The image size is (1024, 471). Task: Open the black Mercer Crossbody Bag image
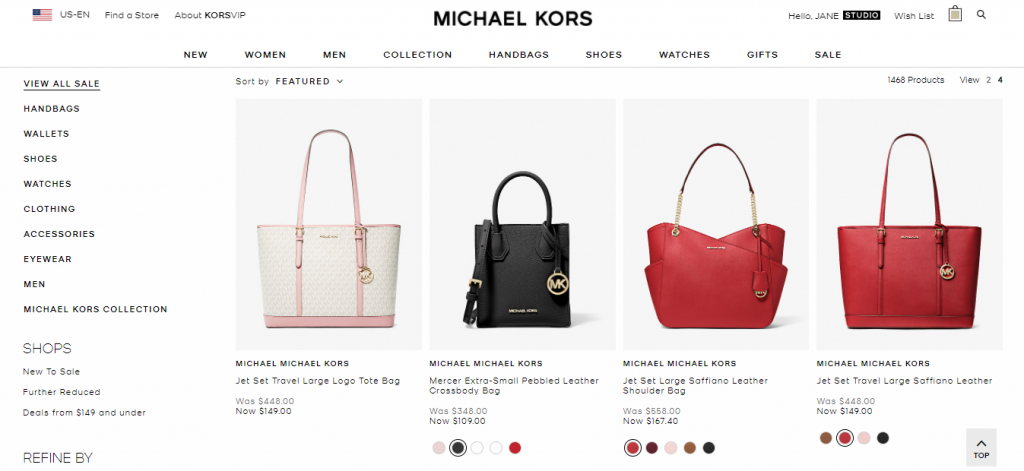tap(522, 224)
